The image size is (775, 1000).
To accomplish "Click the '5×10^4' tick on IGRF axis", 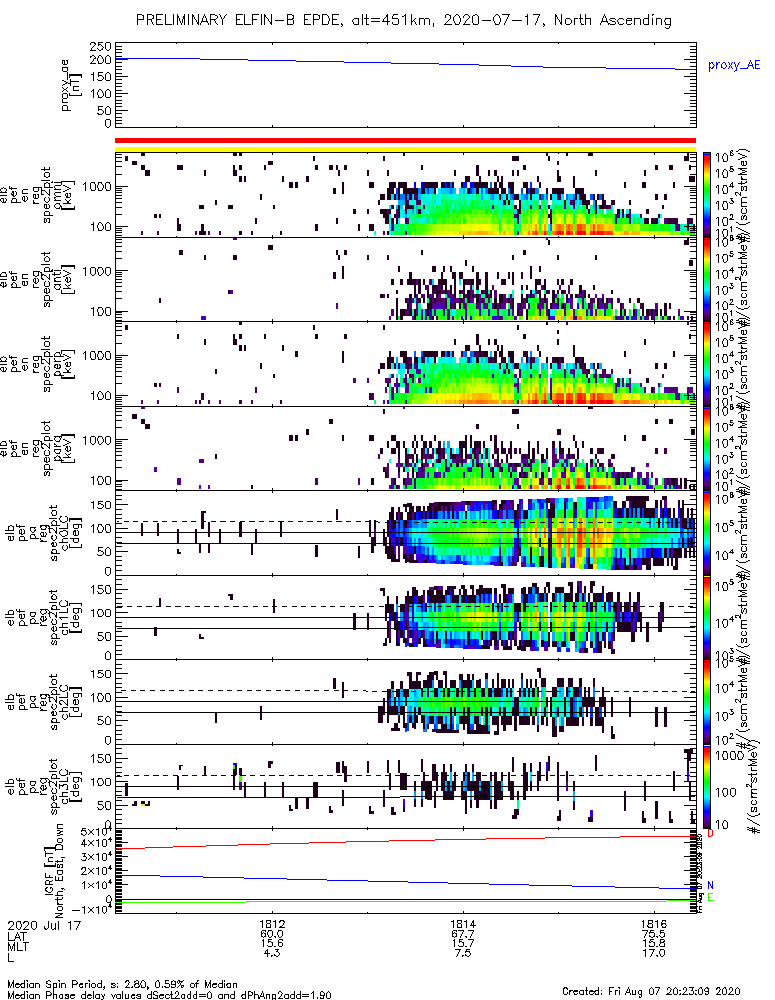I will coord(96,832).
